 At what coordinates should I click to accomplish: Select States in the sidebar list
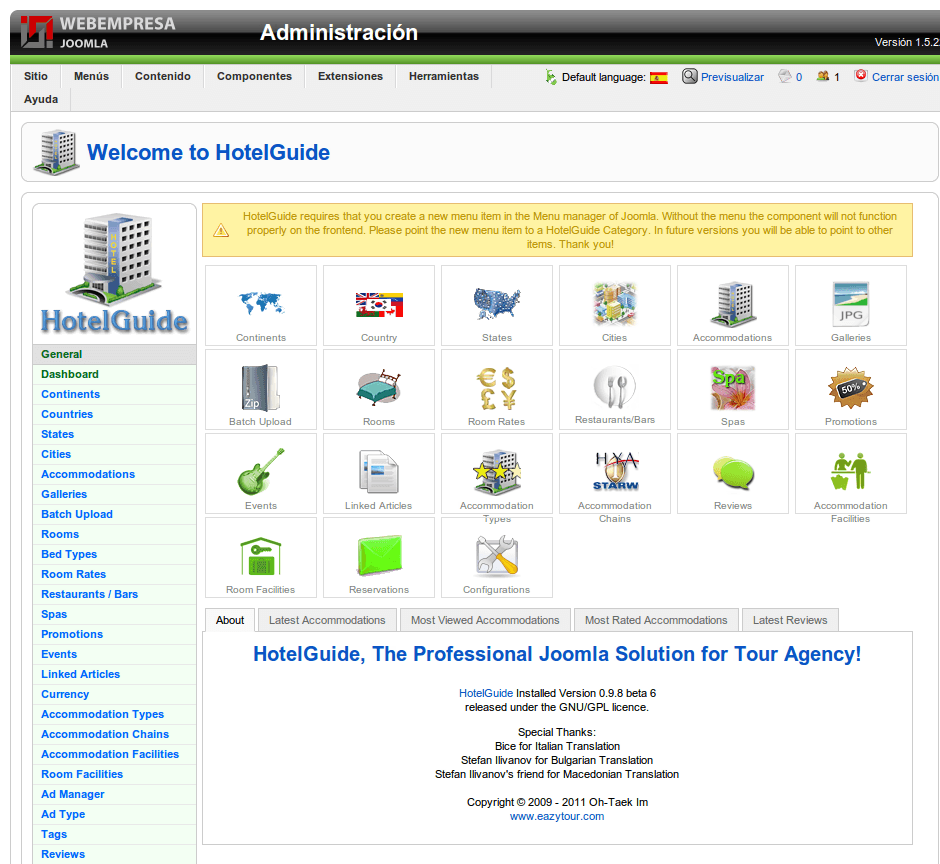point(115,434)
